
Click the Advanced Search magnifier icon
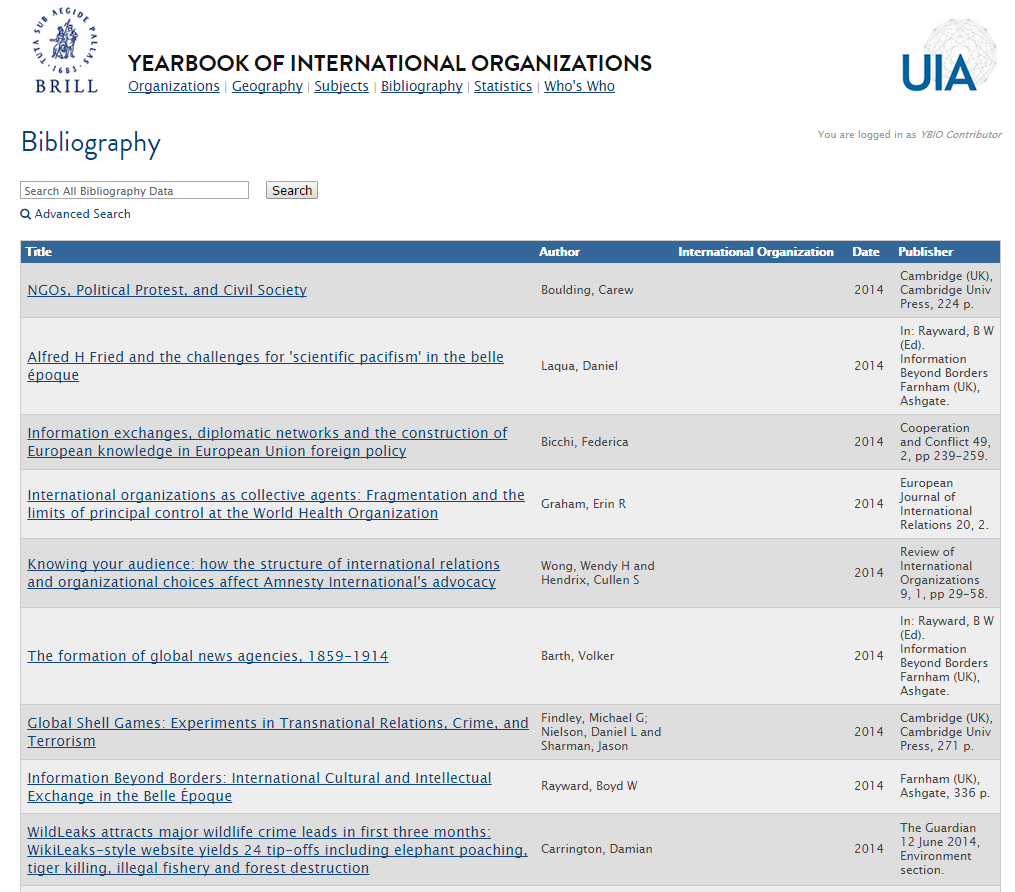(25, 214)
